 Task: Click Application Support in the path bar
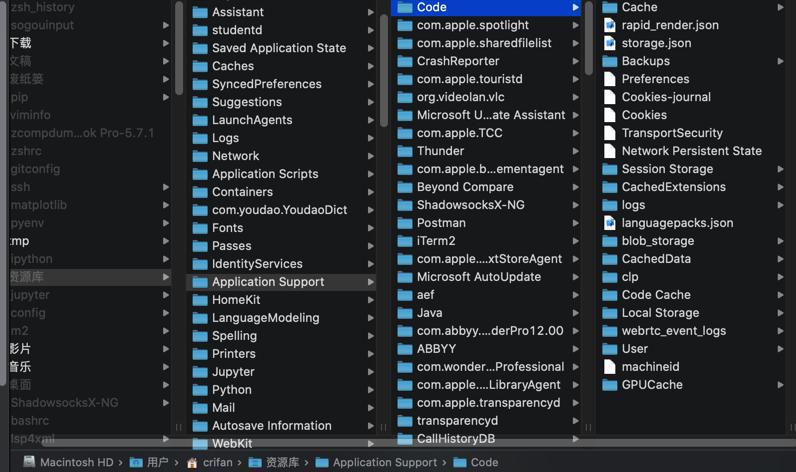385,462
